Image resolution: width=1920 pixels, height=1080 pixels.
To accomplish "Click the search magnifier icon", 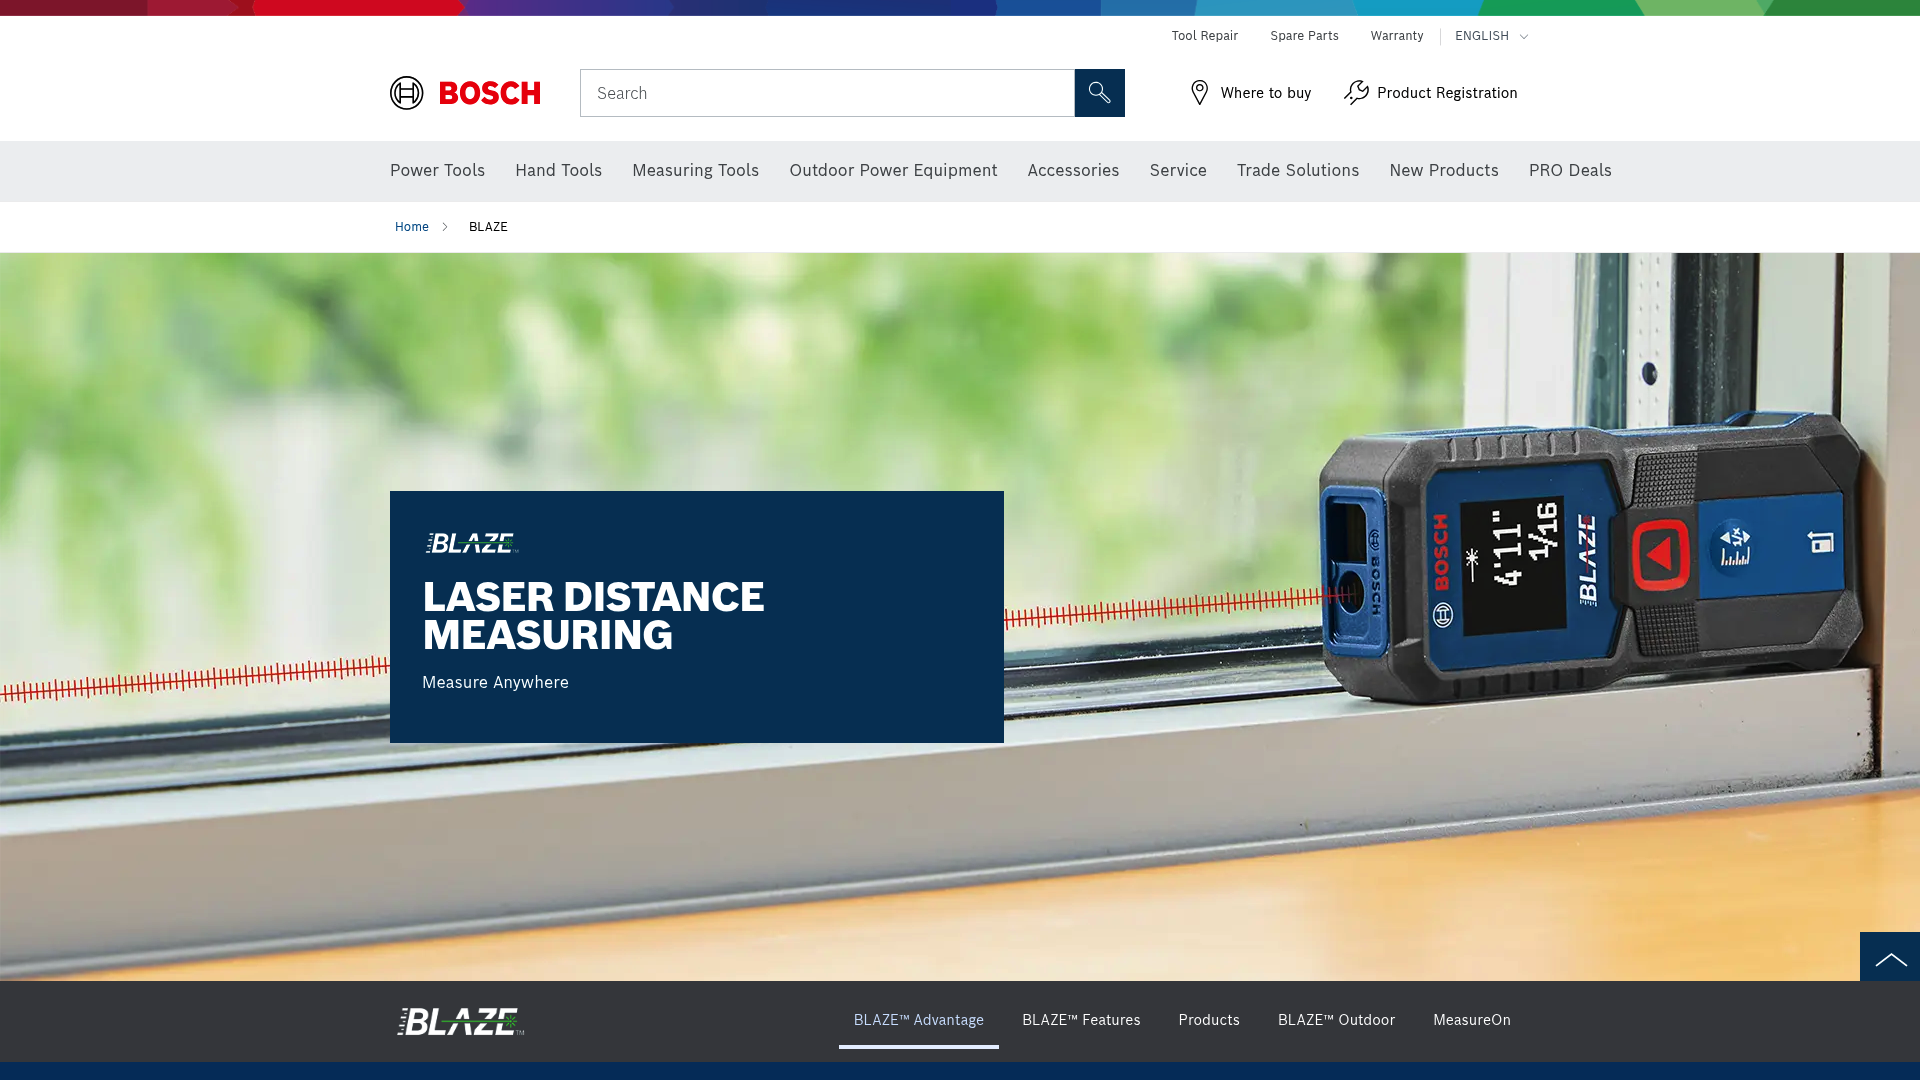I will pyautogui.click(x=1099, y=93).
